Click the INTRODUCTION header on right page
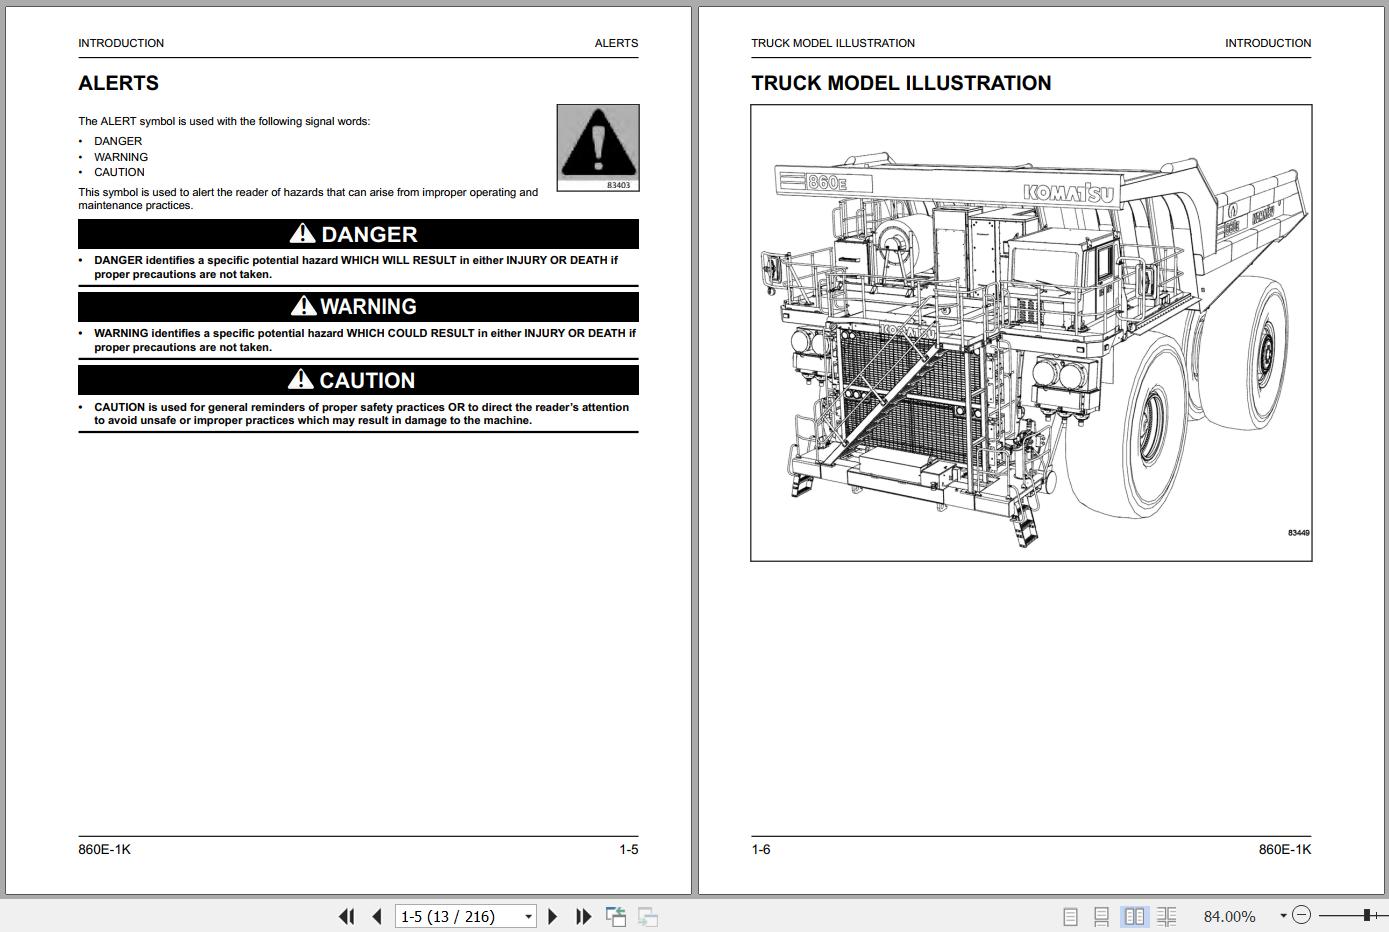The width and height of the screenshot is (1389, 932). point(1268,43)
